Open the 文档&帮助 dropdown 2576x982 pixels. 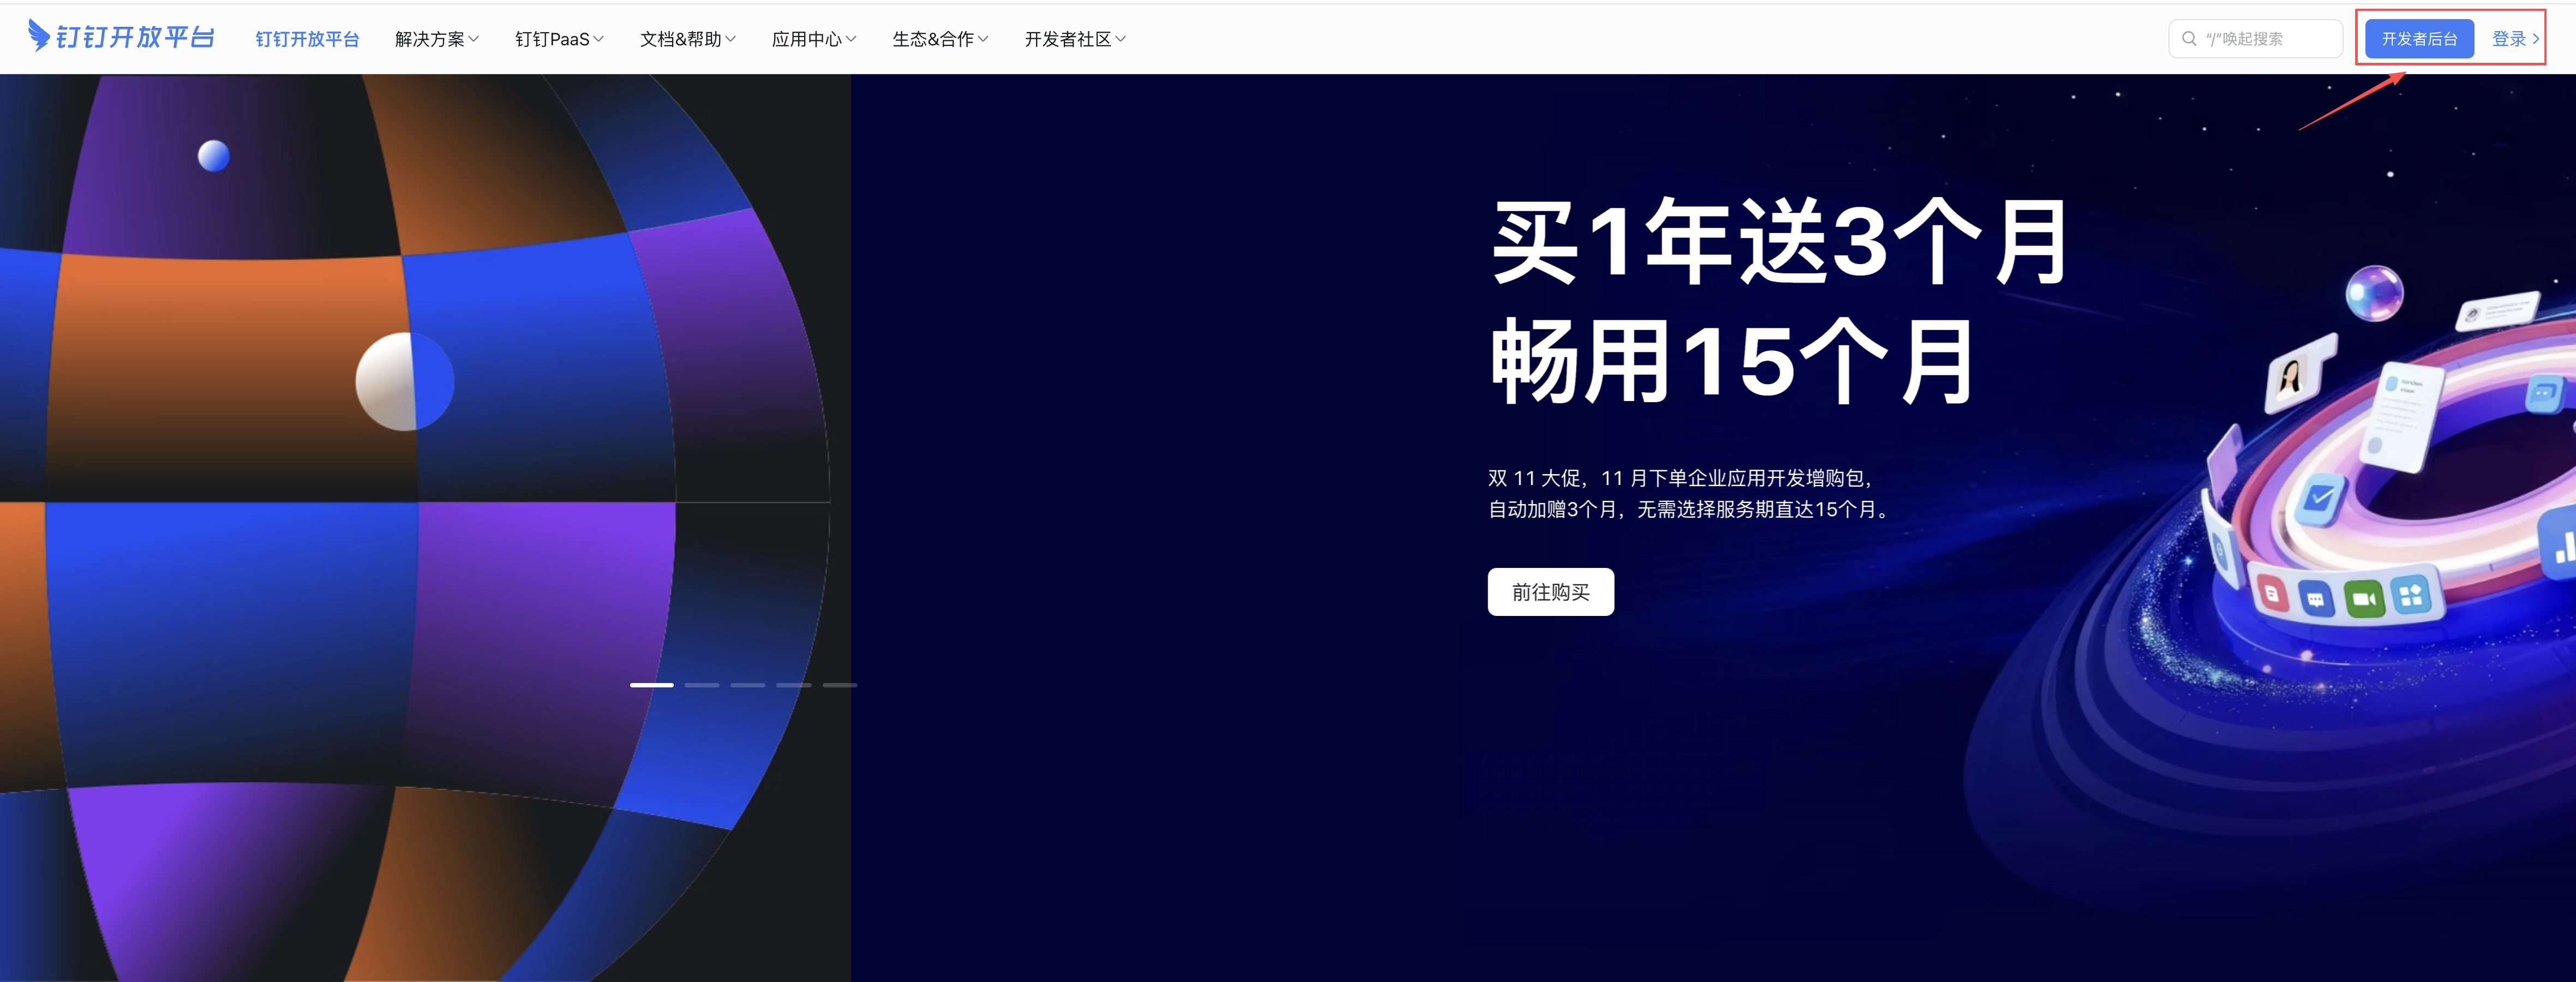(x=687, y=39)
